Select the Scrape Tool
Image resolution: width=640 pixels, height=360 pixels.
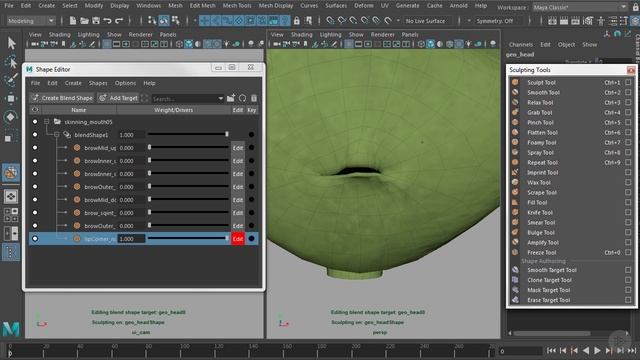pyautogui.click(x=542, y=192)
